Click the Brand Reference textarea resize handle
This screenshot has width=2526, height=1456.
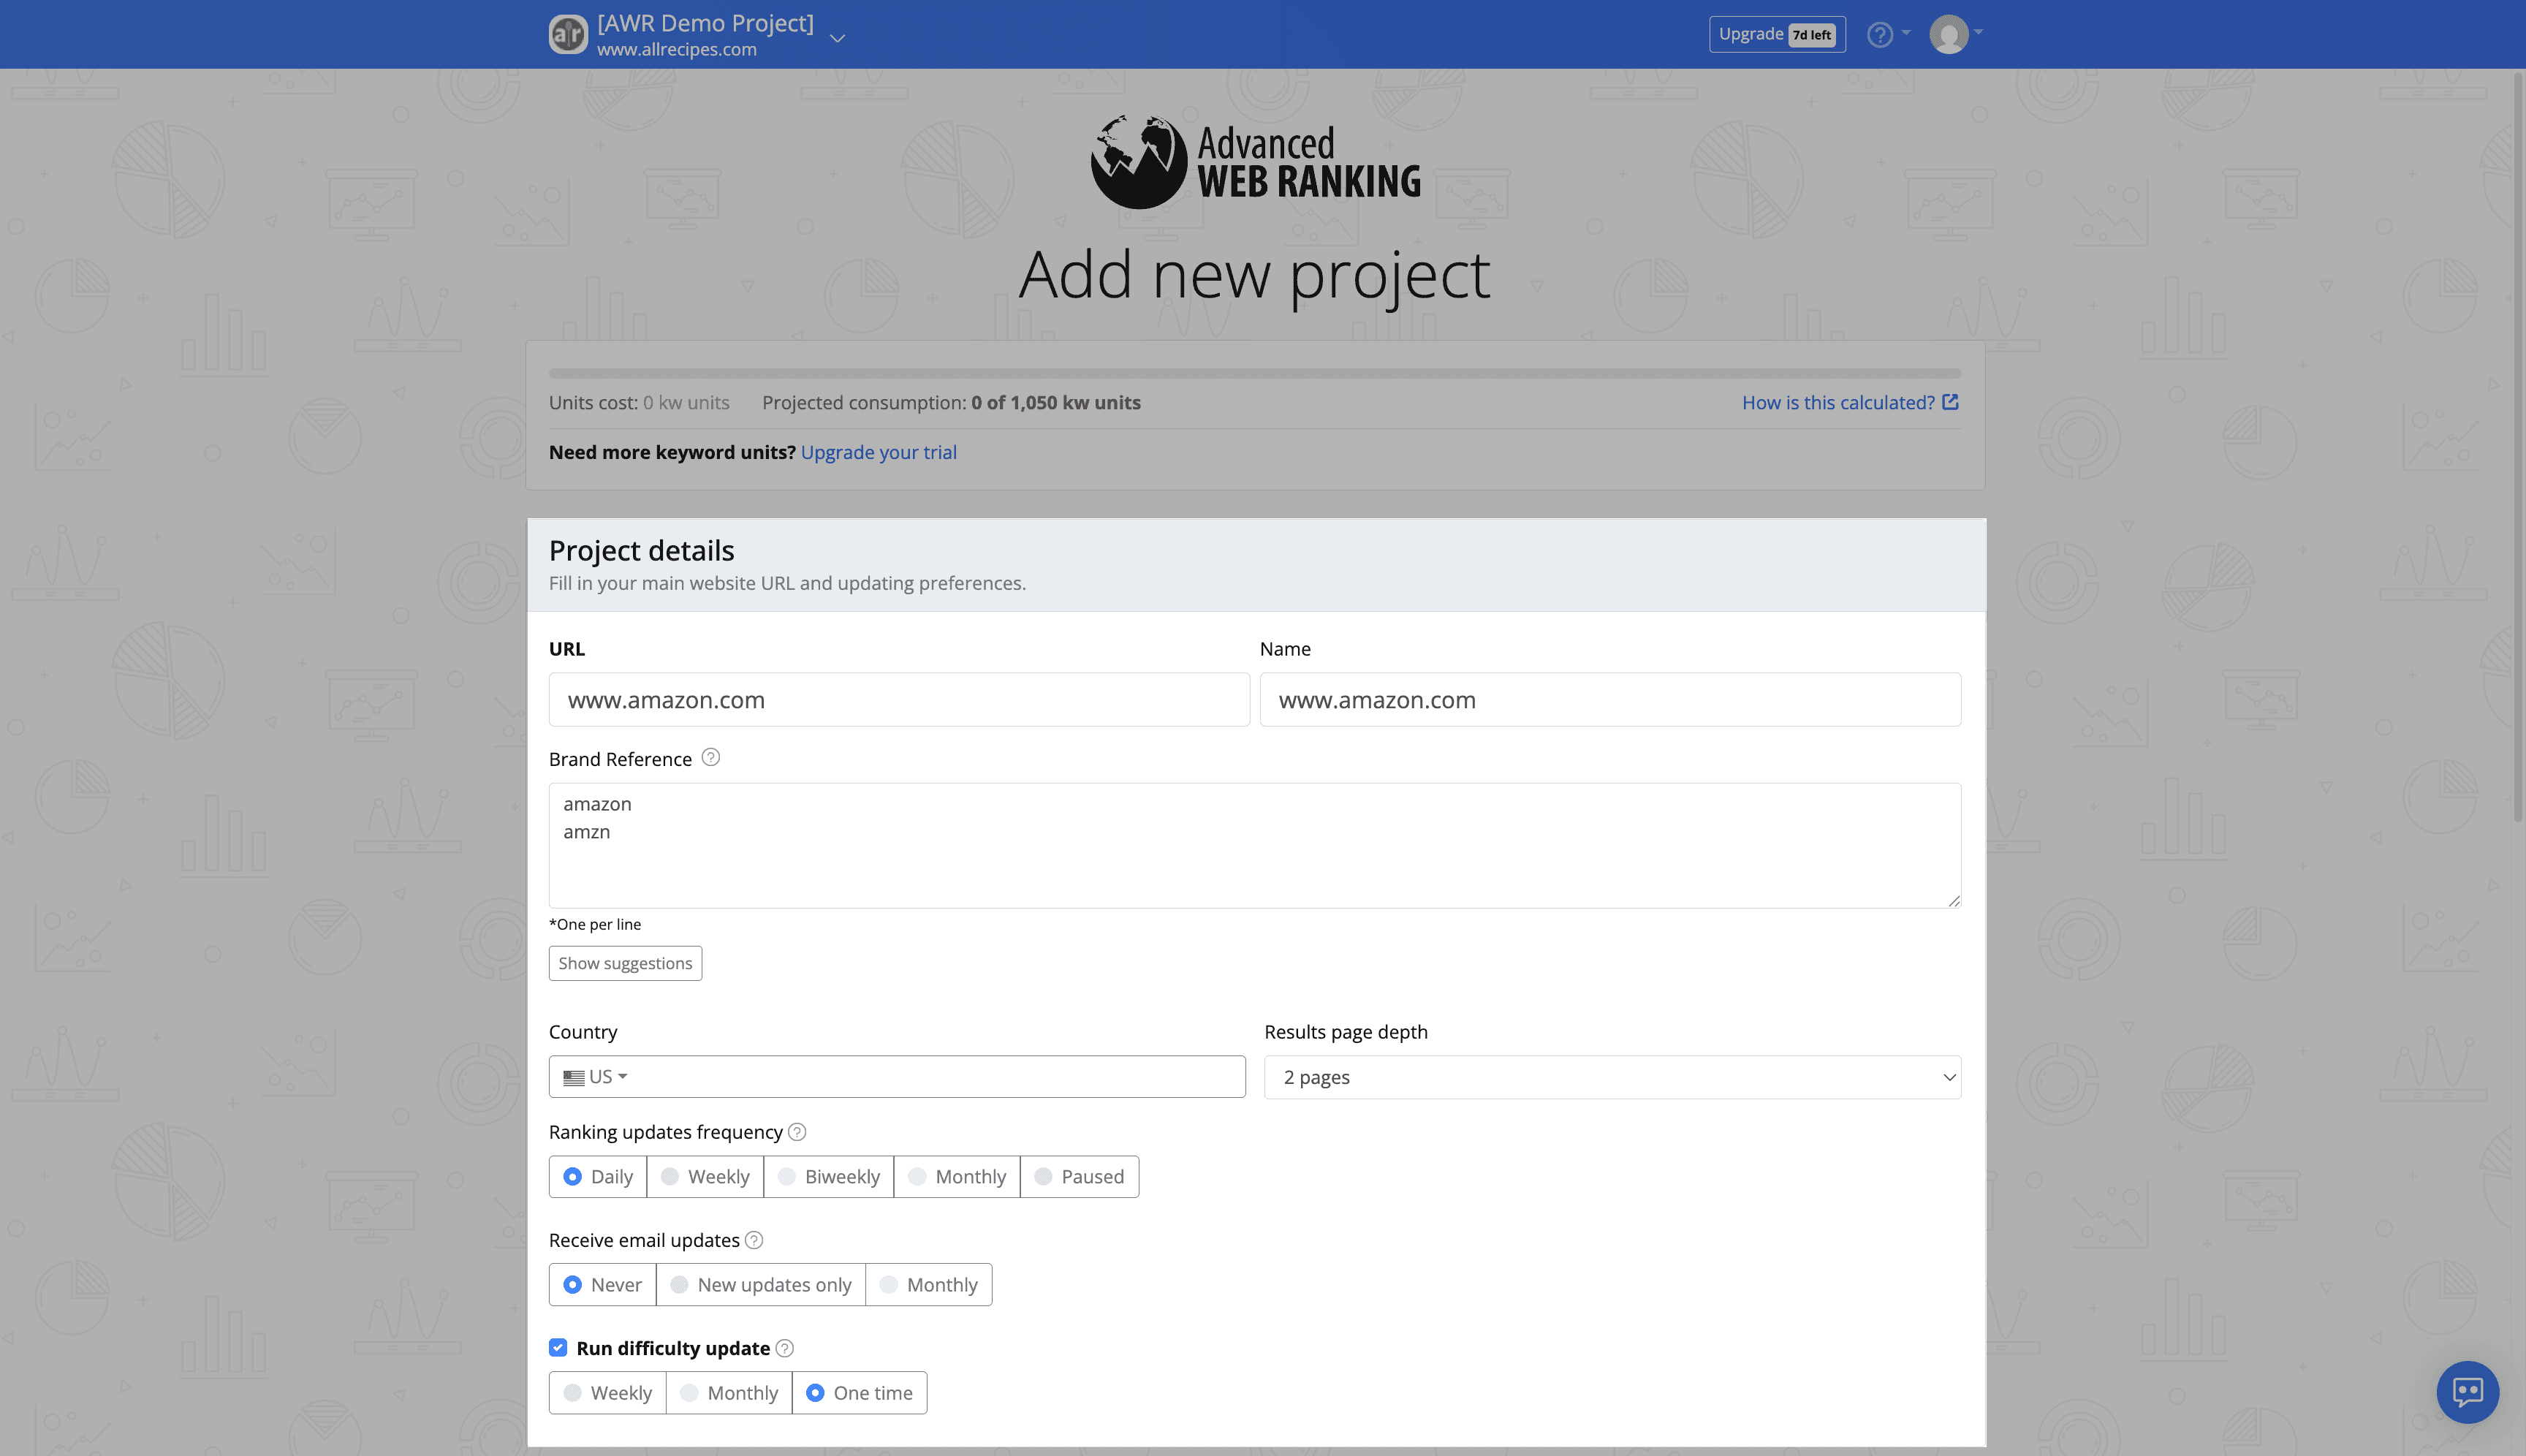[1954, 900]
